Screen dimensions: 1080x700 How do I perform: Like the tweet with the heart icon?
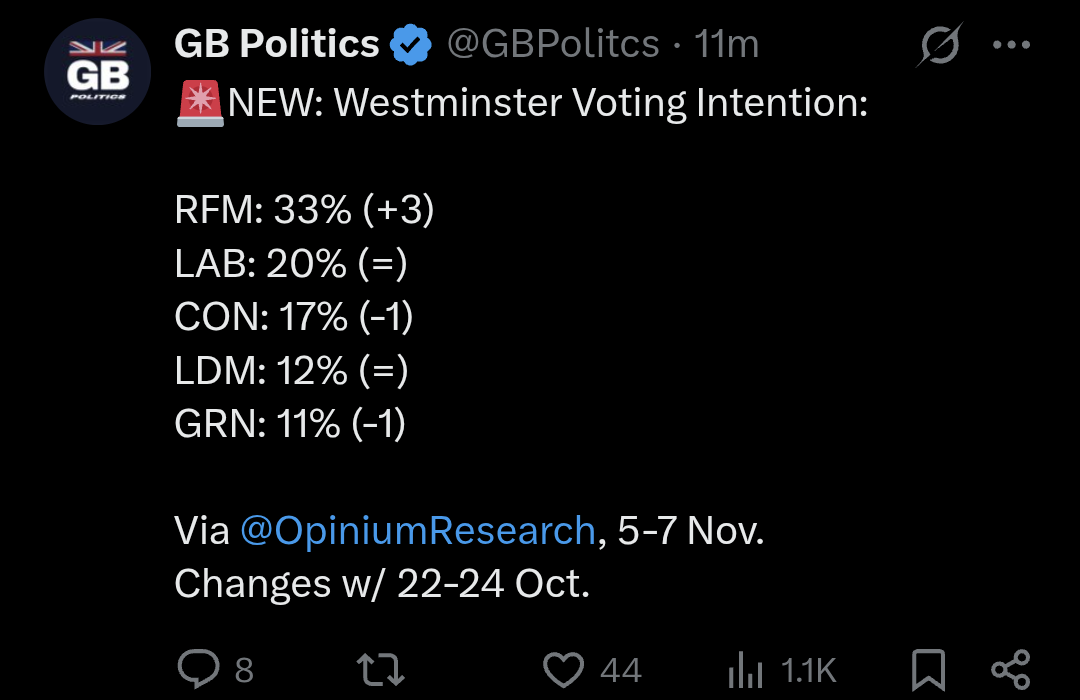pos(563,668)
